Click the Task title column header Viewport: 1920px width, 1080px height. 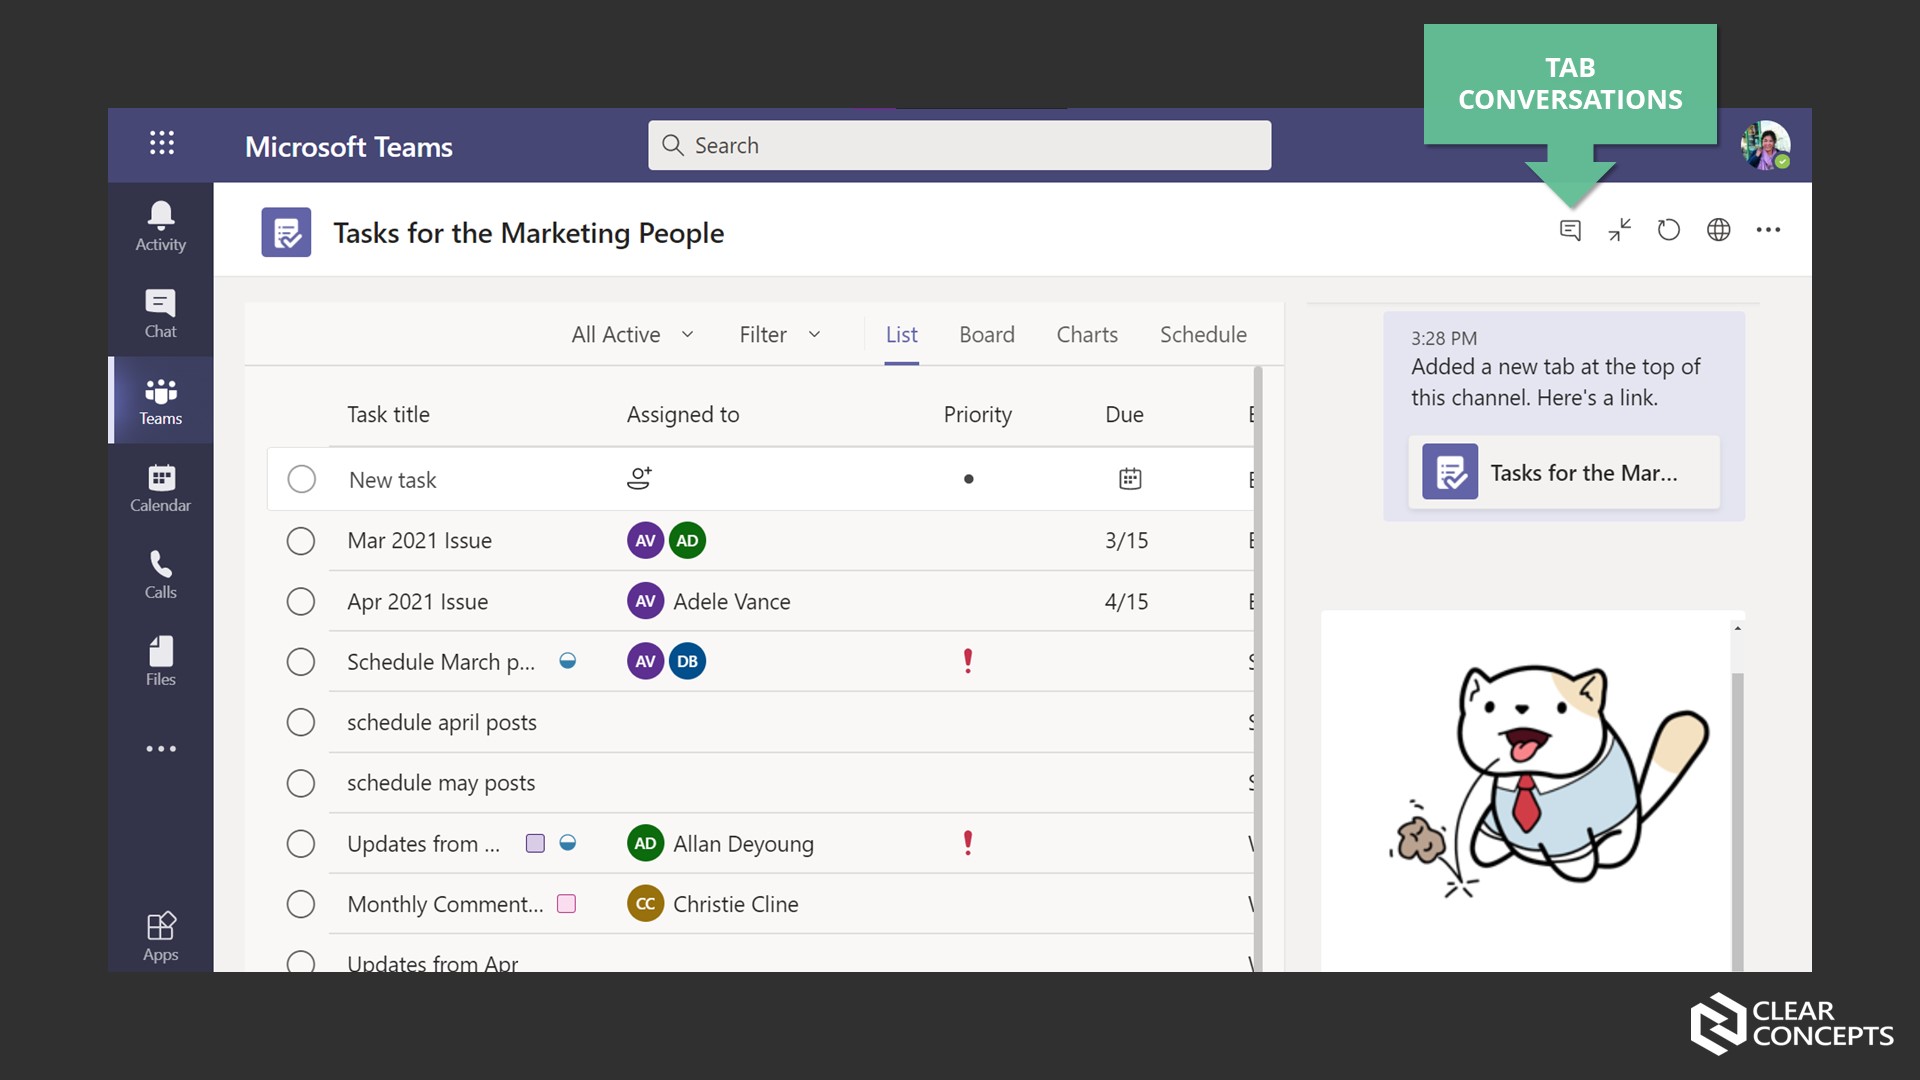pos(388,414)
